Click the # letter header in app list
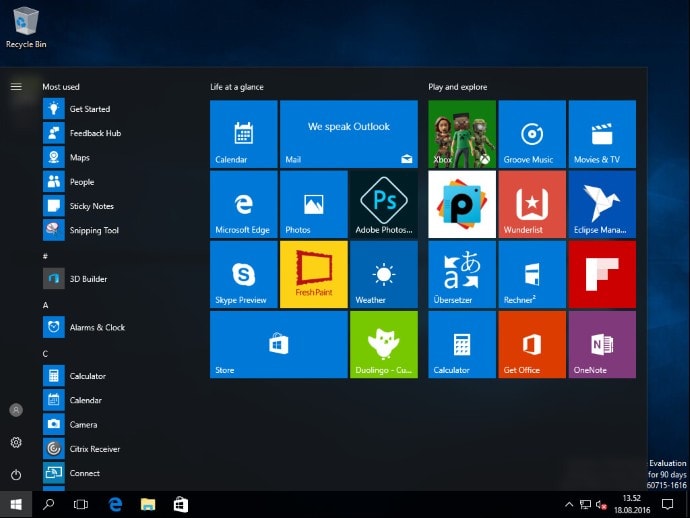Screen dimensions: 690x518 pyautogui.click(x=45, y=256)
